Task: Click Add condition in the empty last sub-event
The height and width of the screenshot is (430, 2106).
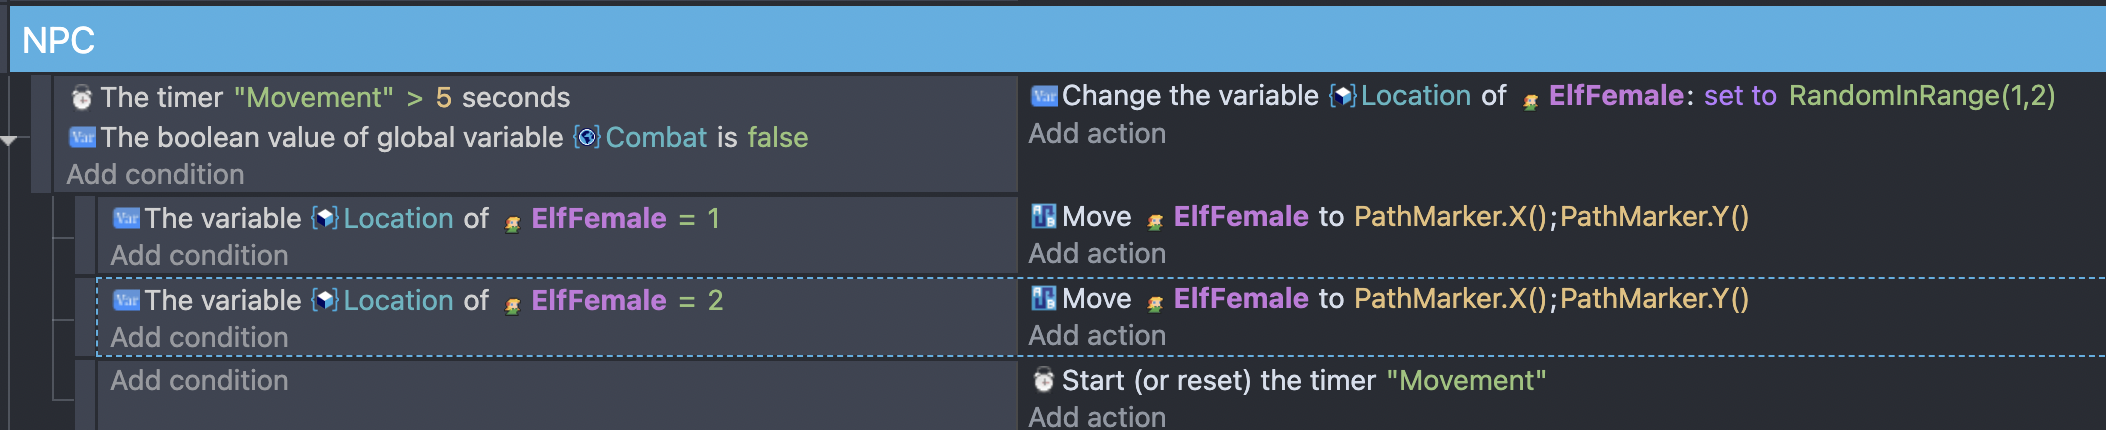Action: click(199, 380)
